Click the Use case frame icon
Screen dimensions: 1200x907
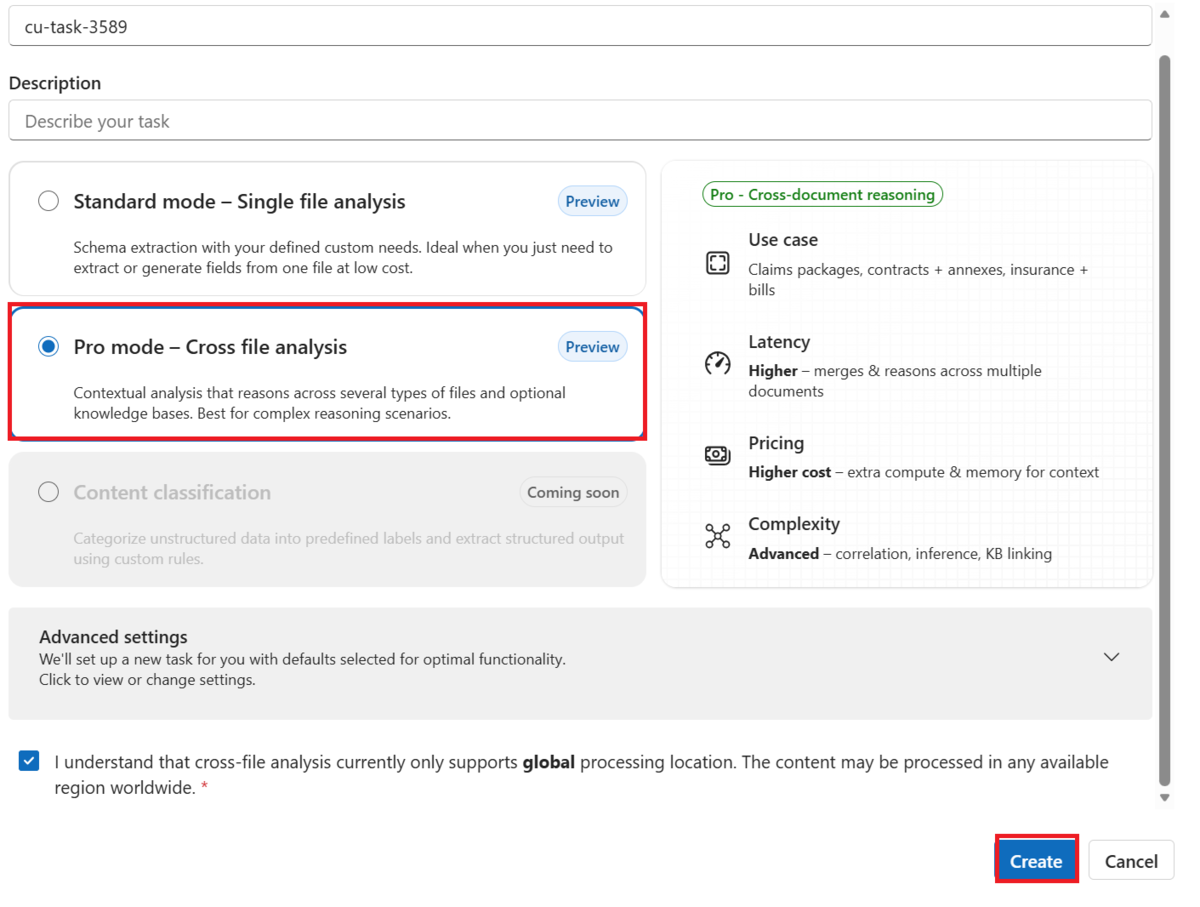click(x=717, y=263)
